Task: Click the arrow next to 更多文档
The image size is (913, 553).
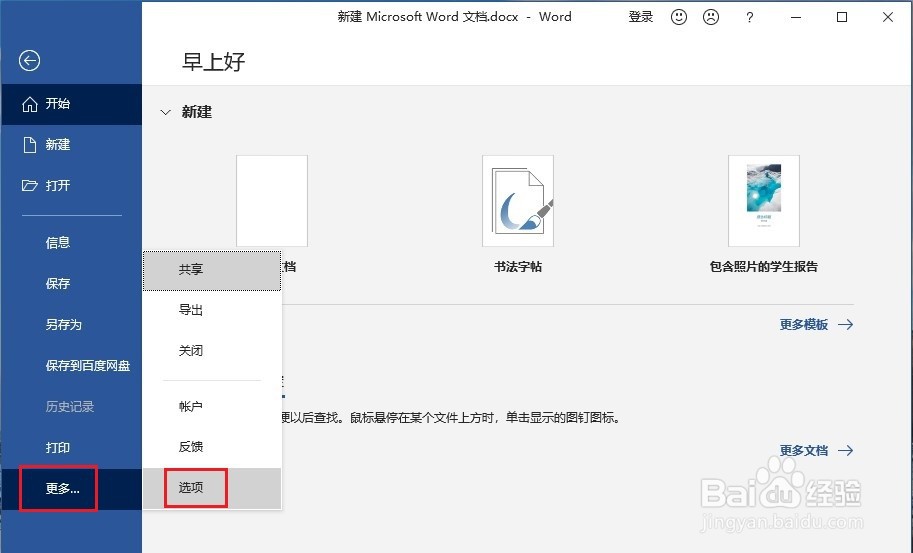Action: (x=846, y=451)
